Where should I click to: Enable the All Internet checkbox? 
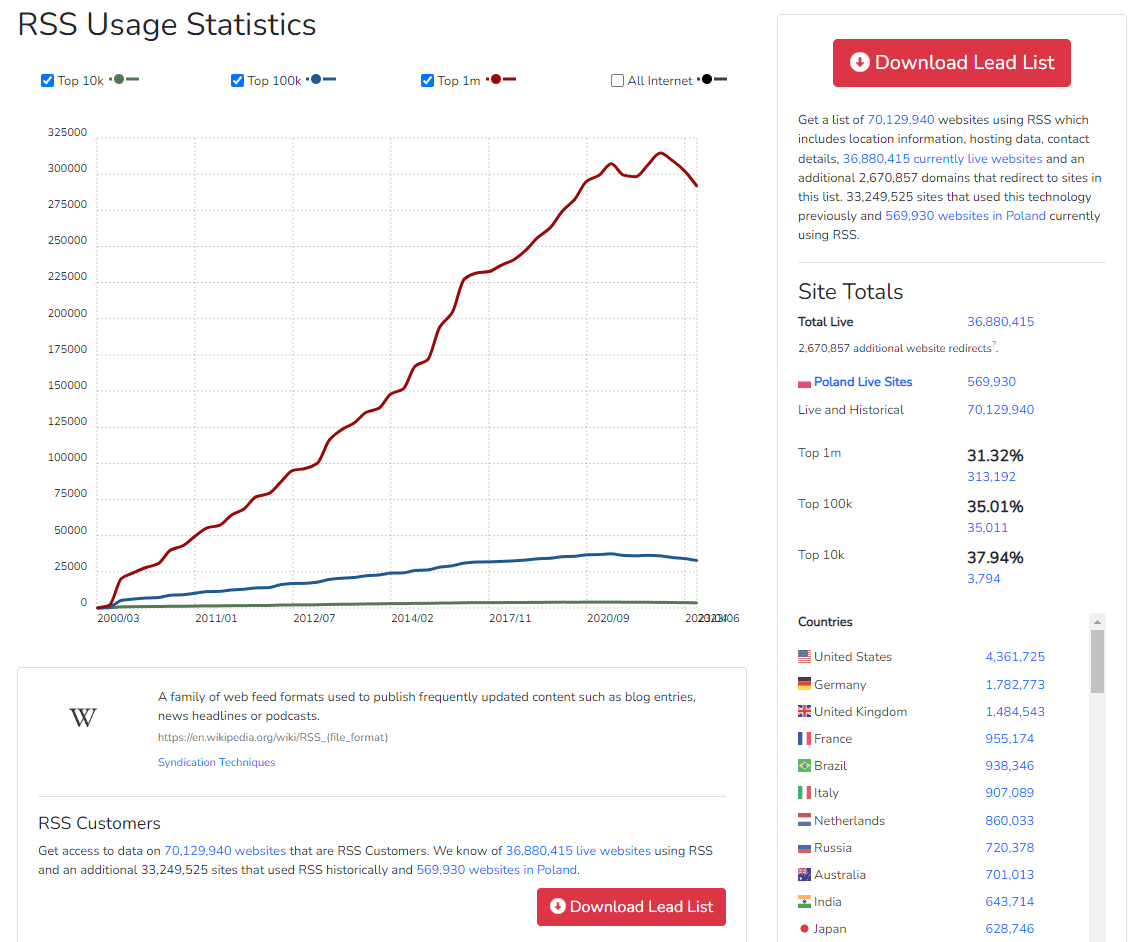pos(618,80)
